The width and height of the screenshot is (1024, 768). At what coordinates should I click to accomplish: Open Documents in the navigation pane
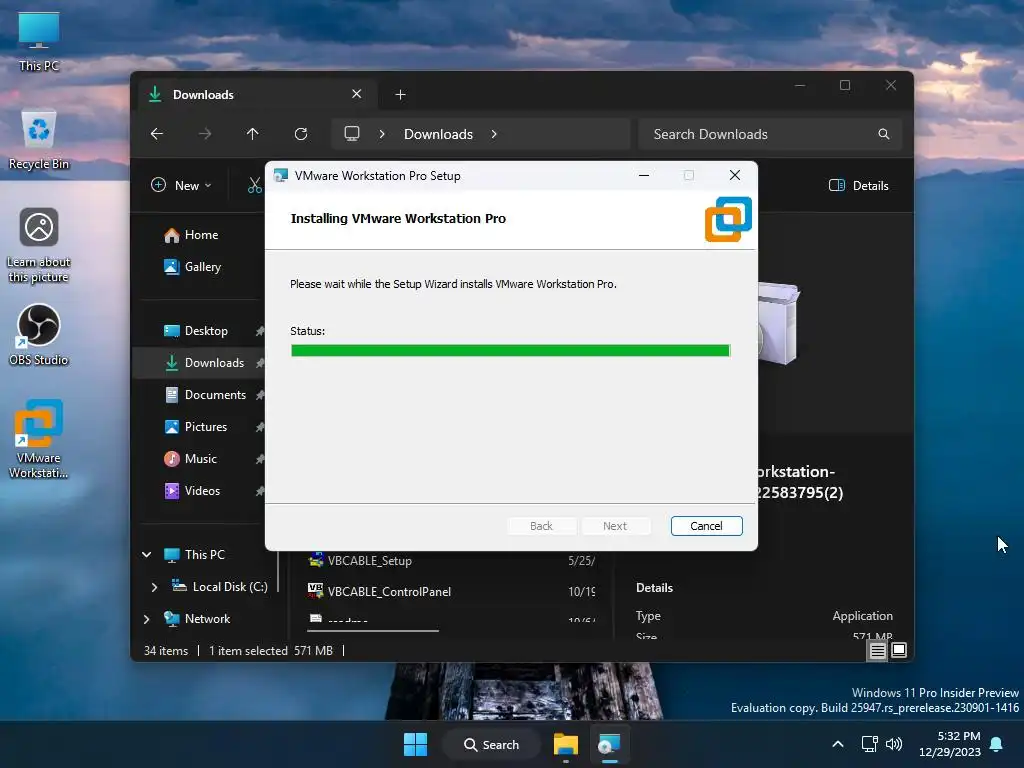[x=216, y=394]
